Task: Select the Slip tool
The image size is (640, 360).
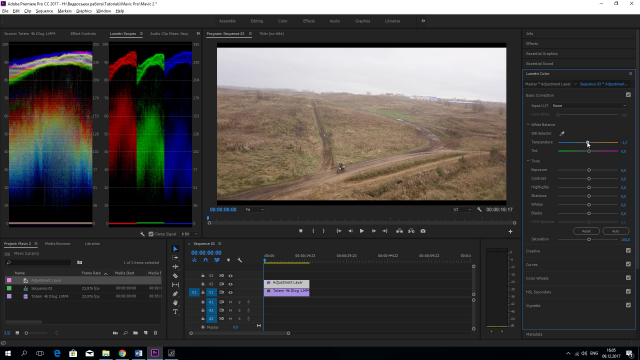Action: [175, 284]
